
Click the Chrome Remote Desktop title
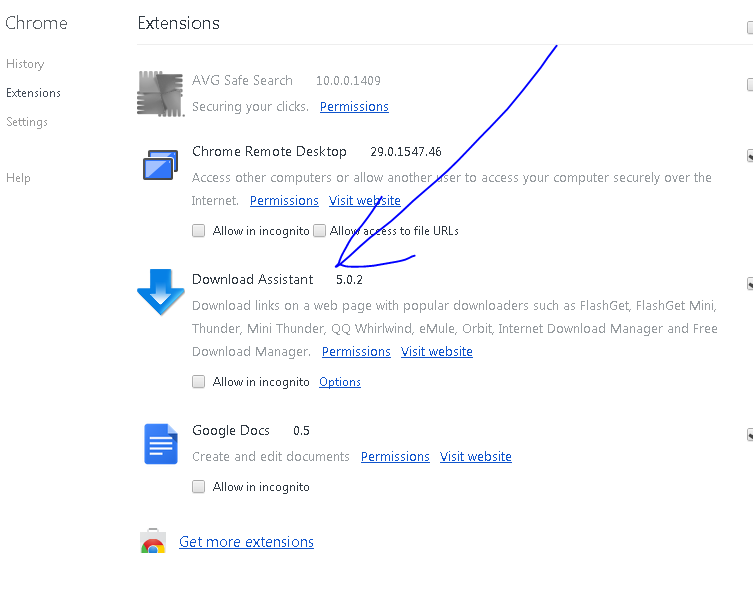[x=269, y=151]
